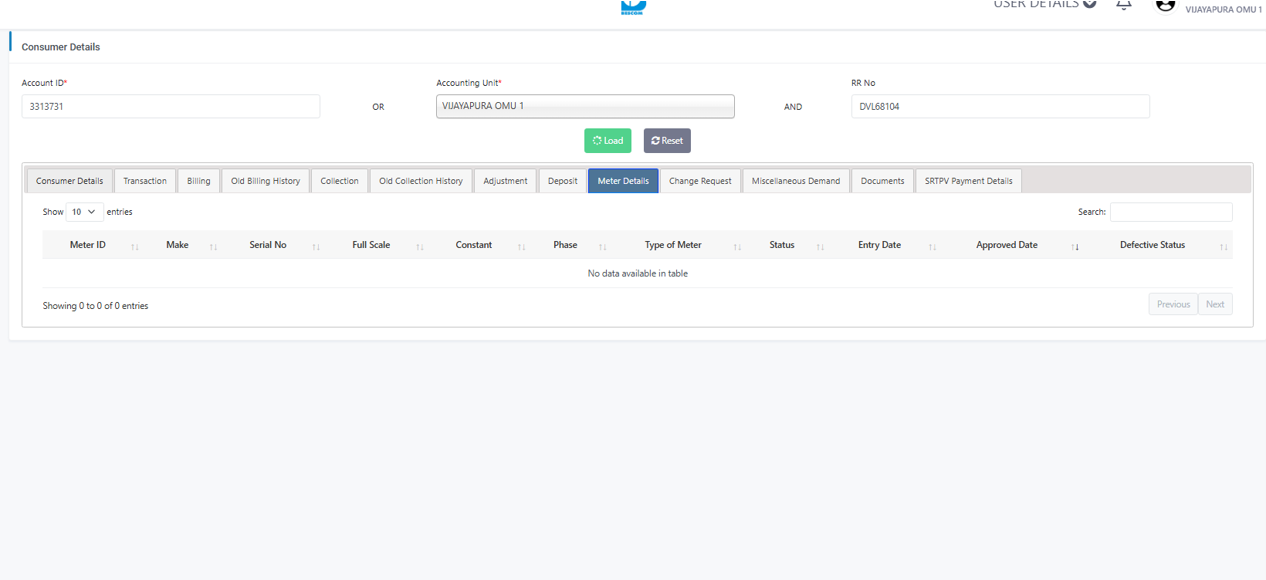Sort by Phase column arrows
This screenshot has width=1266, height=580.
click(x=602, y=246)
